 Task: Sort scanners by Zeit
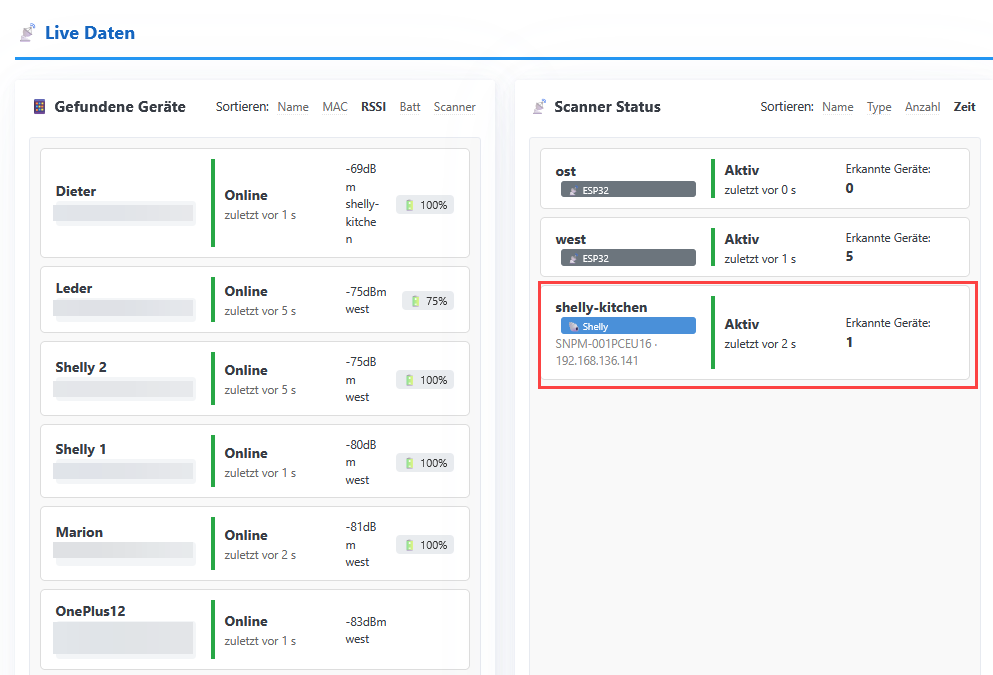(965, 107)
